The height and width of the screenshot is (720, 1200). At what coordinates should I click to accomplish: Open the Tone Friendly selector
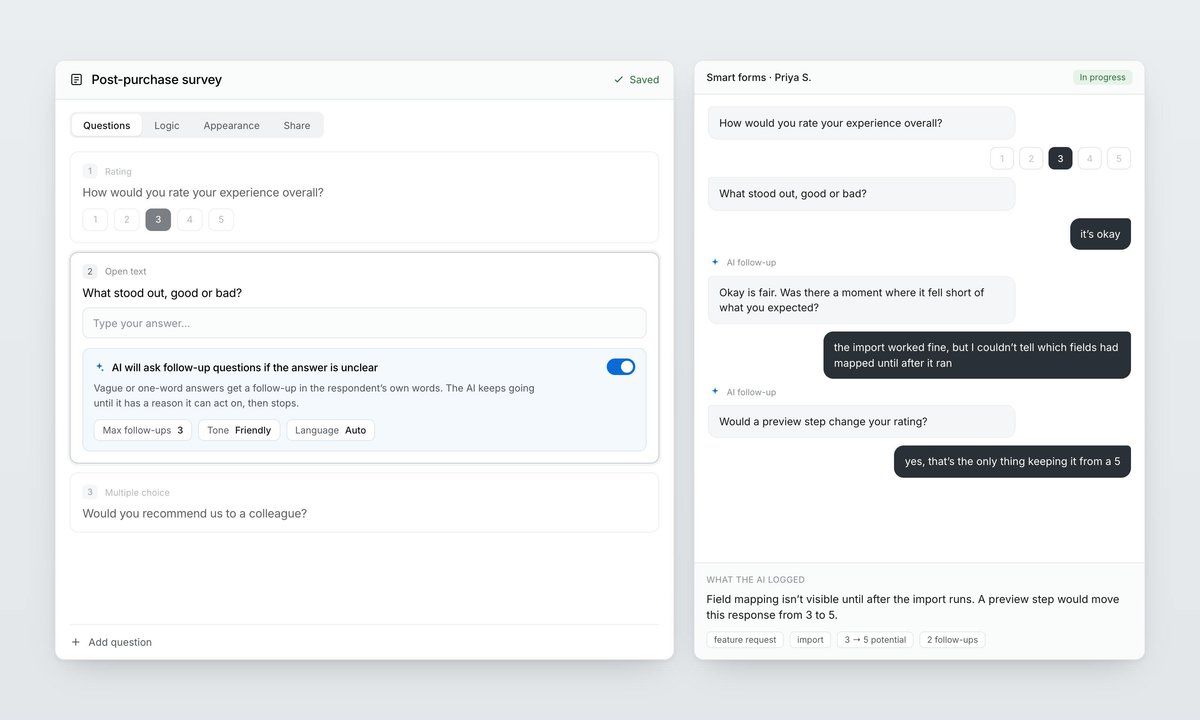[x=239, y=430]
